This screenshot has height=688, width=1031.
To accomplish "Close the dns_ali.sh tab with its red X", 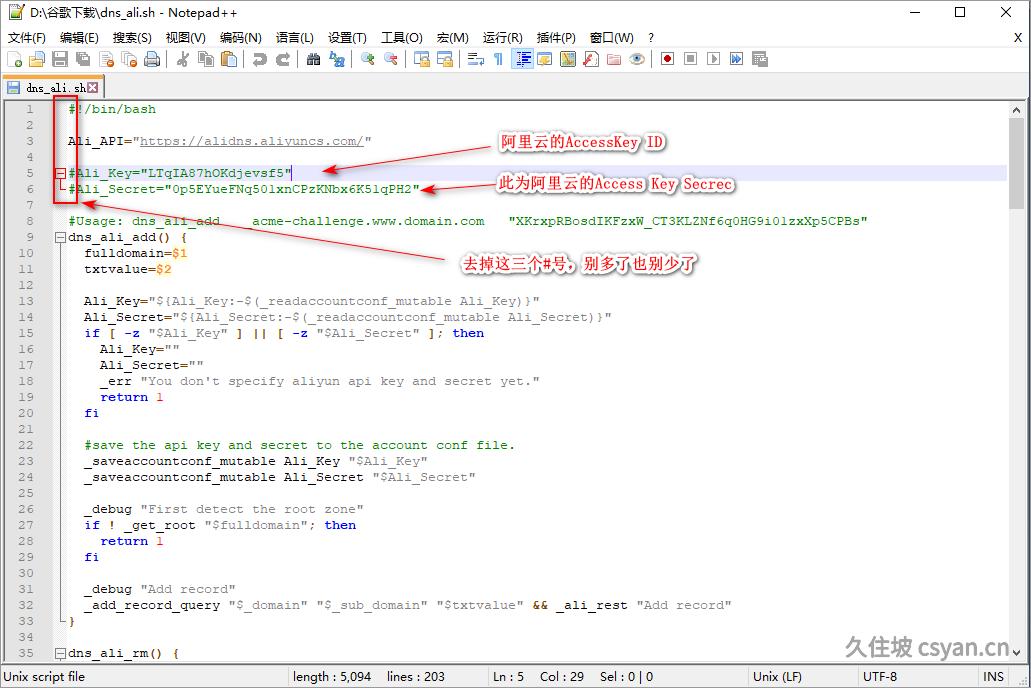I will [x=93, y=87].
